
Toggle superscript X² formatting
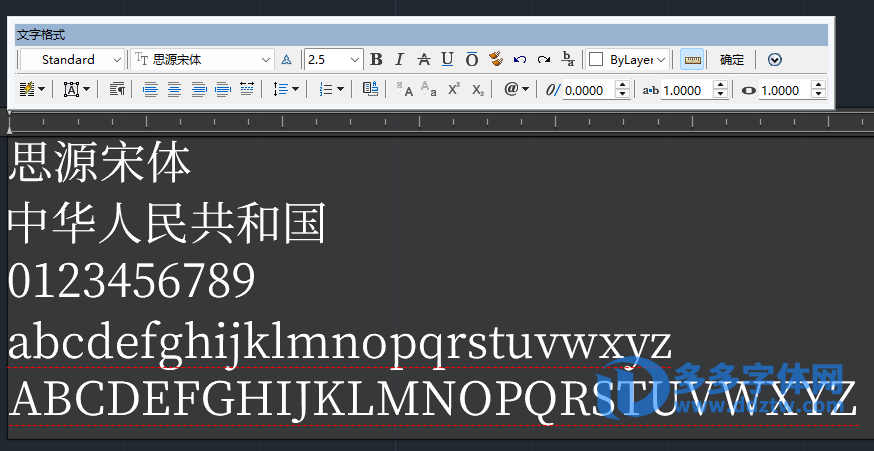(x=454, y=89)
